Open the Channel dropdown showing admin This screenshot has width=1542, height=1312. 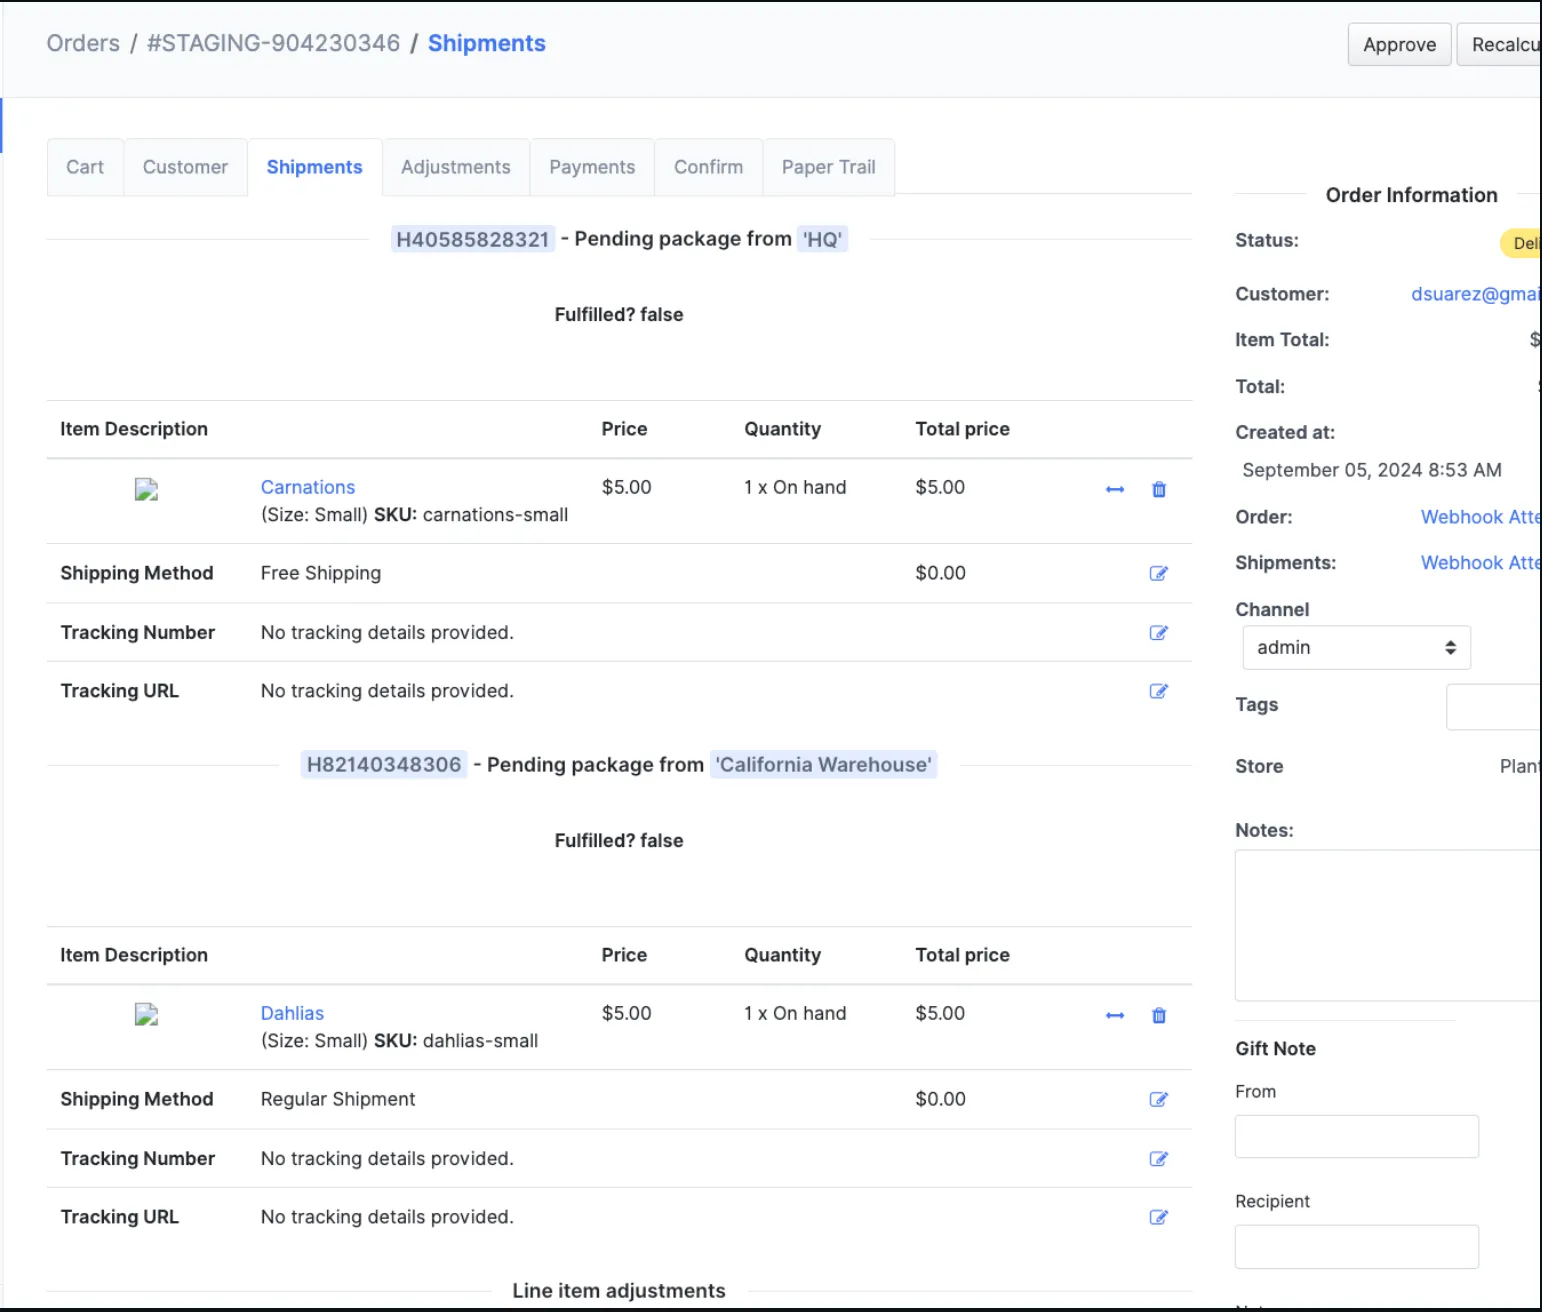(x=1356, y=647)
